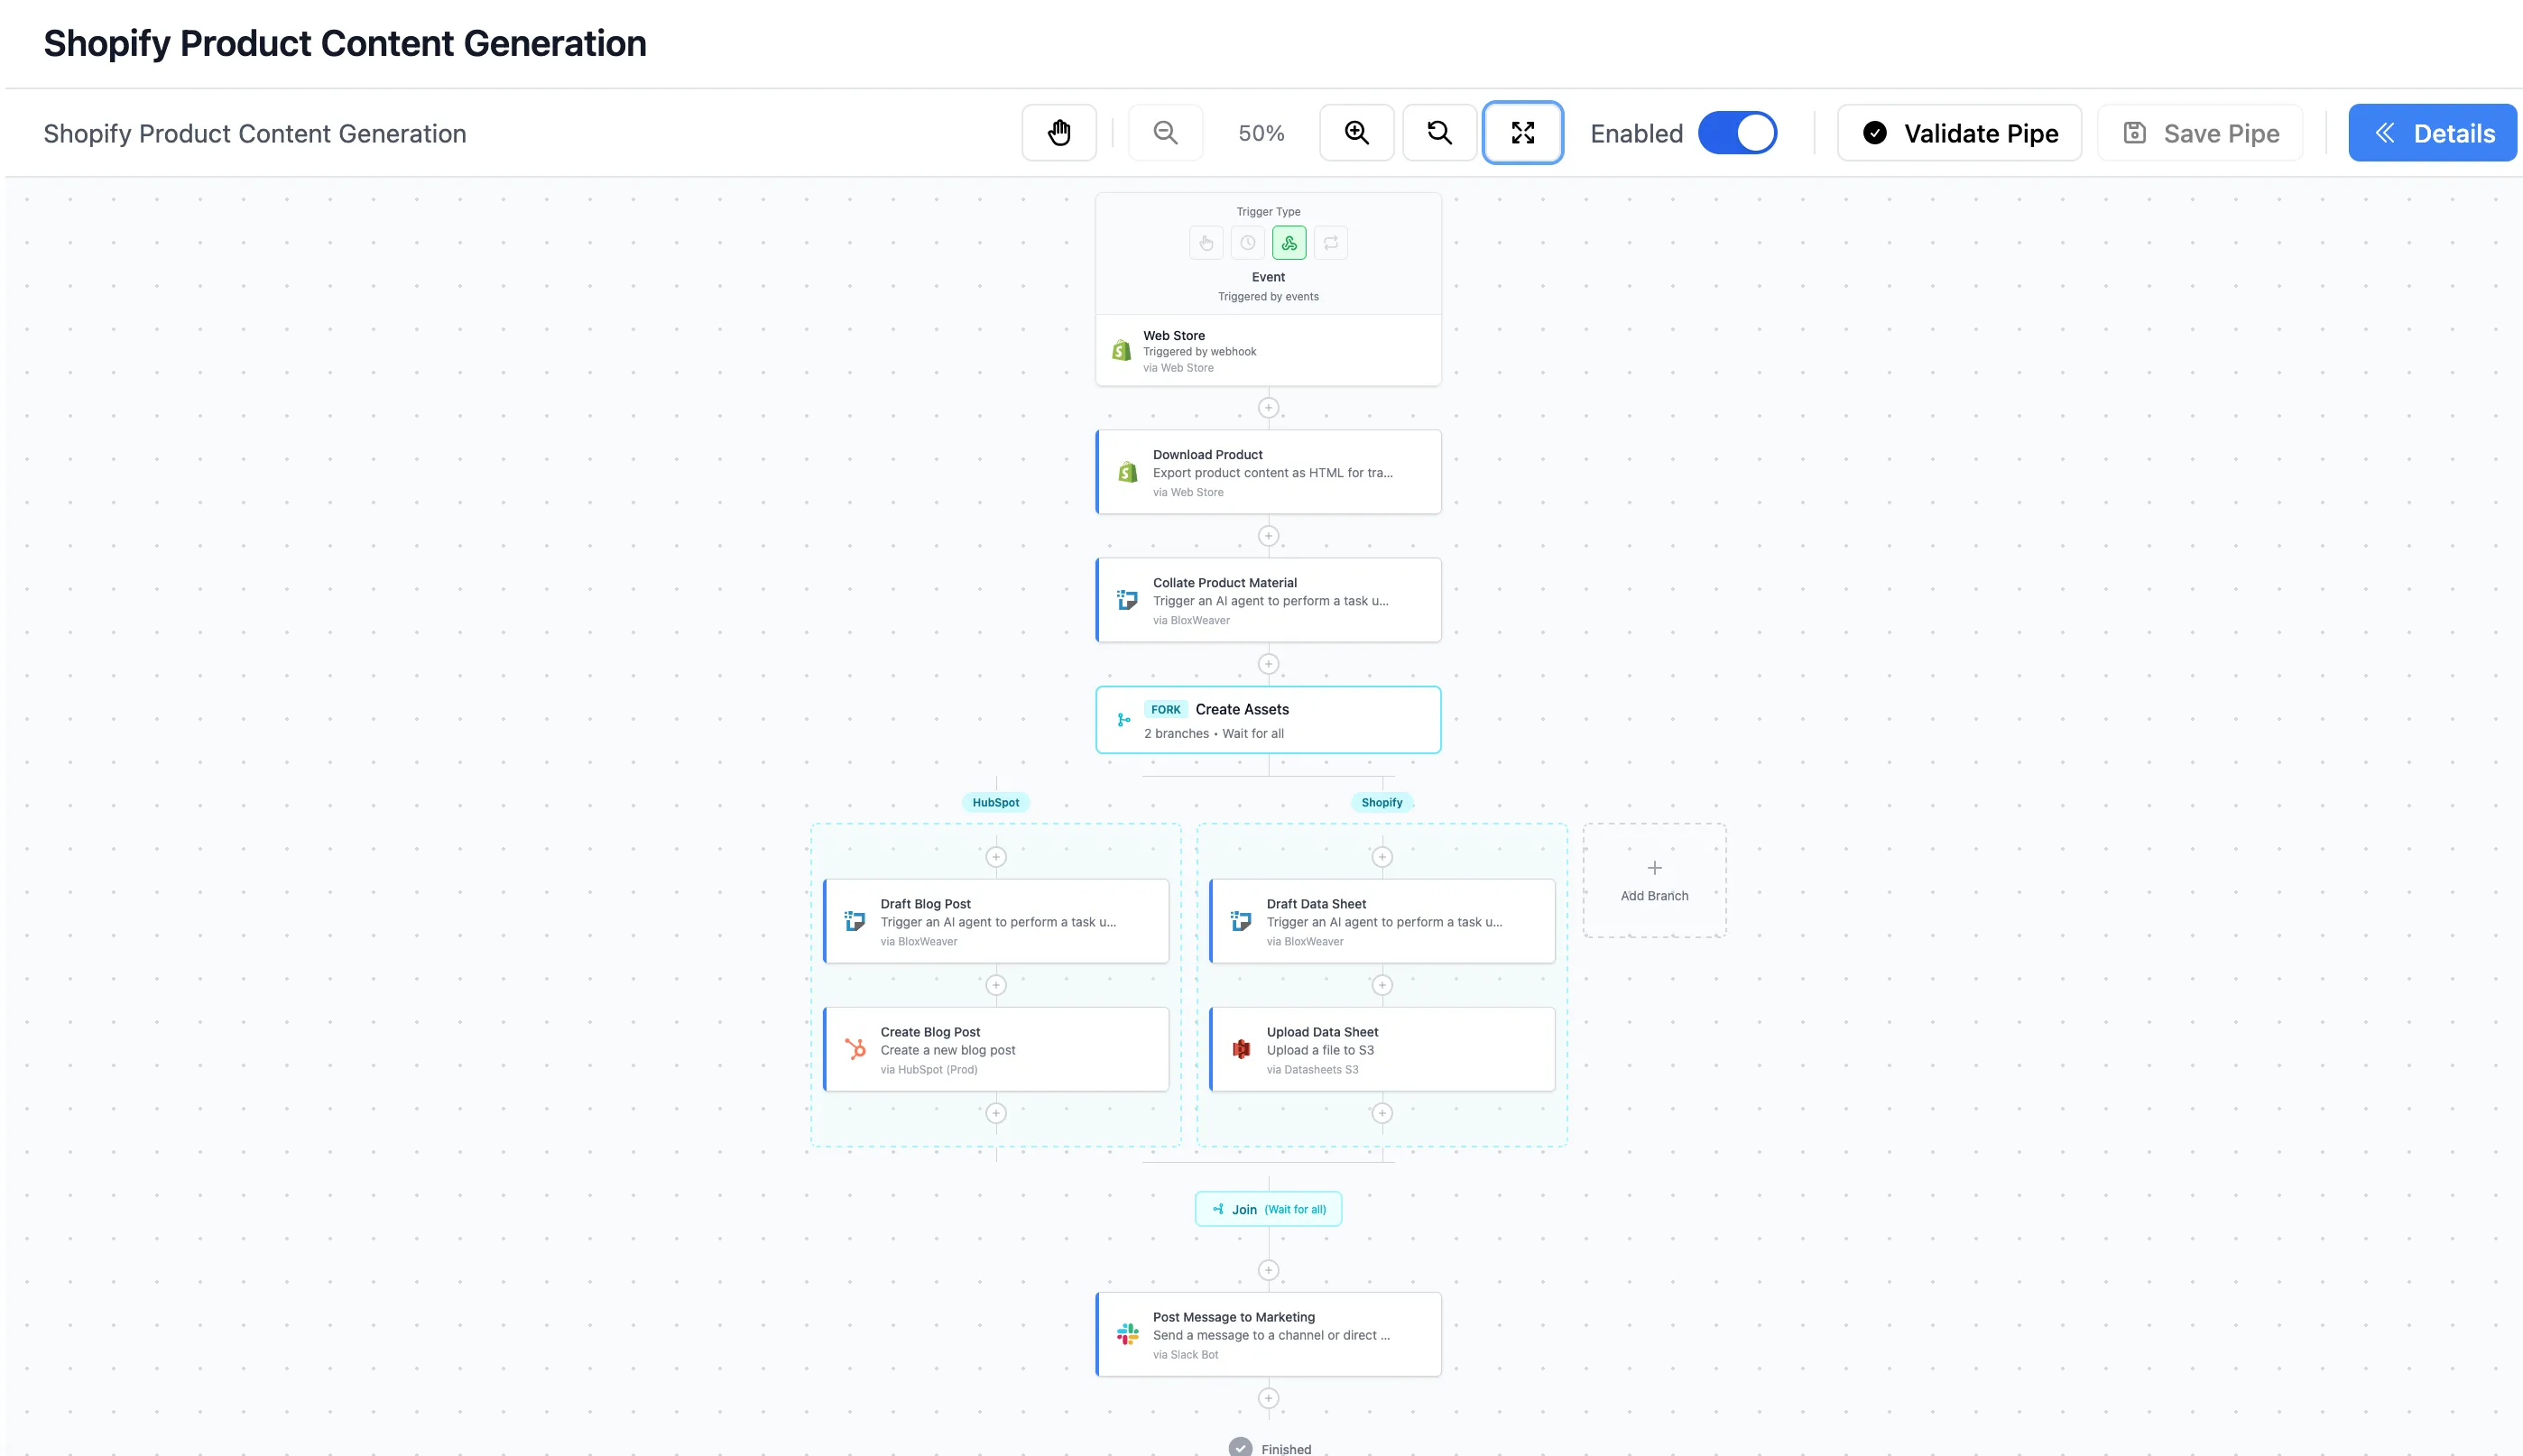Zoom out on the pipeline canvas

pyautogui.click(x=1165, y=132)
